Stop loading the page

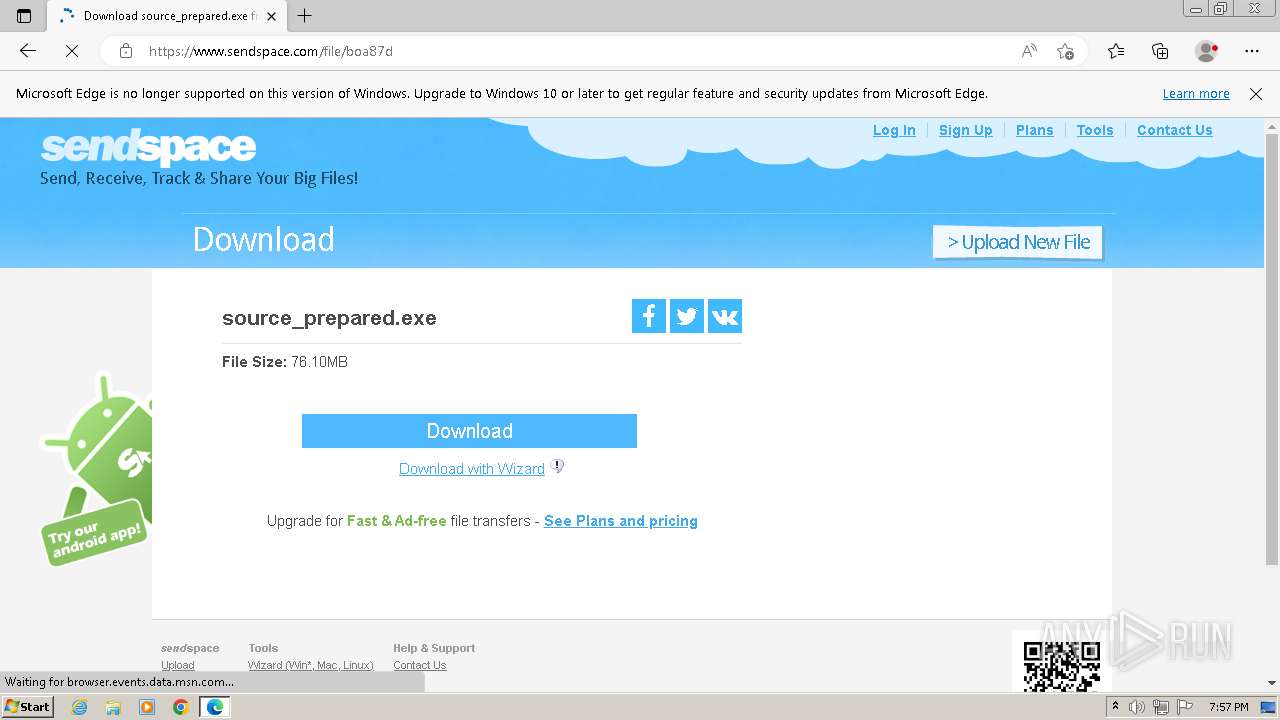click(71, 51)
